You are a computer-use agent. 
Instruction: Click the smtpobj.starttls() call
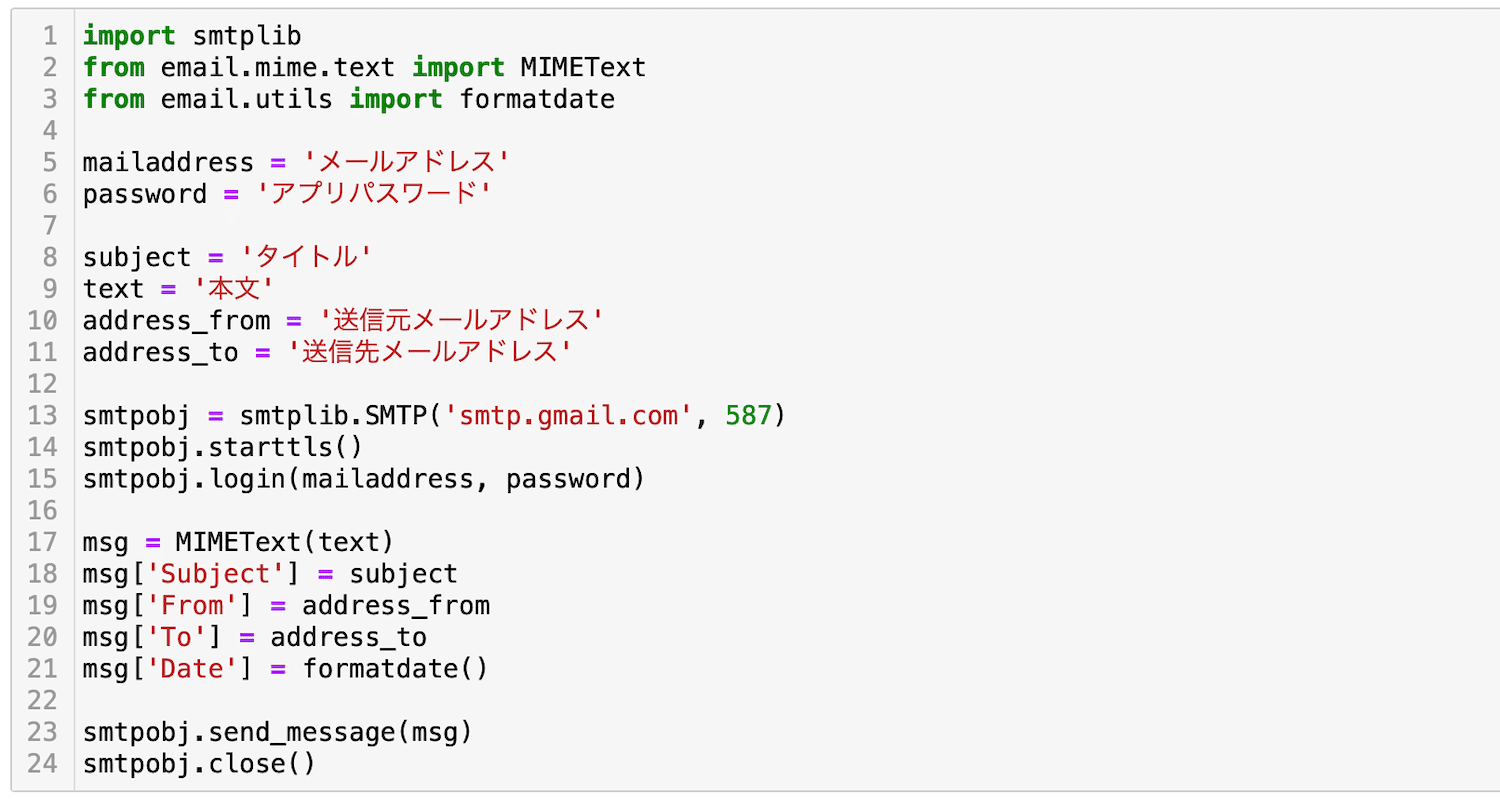pos(222,446)
